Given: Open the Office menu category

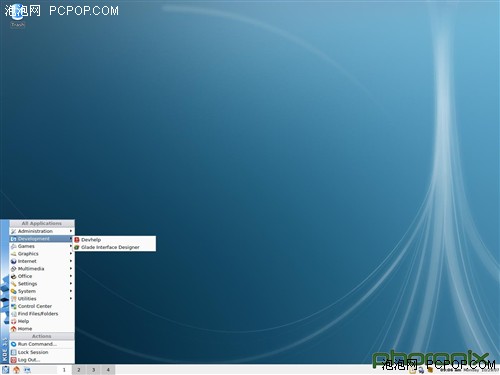Looking at the screenshot, I should (42, 276).
